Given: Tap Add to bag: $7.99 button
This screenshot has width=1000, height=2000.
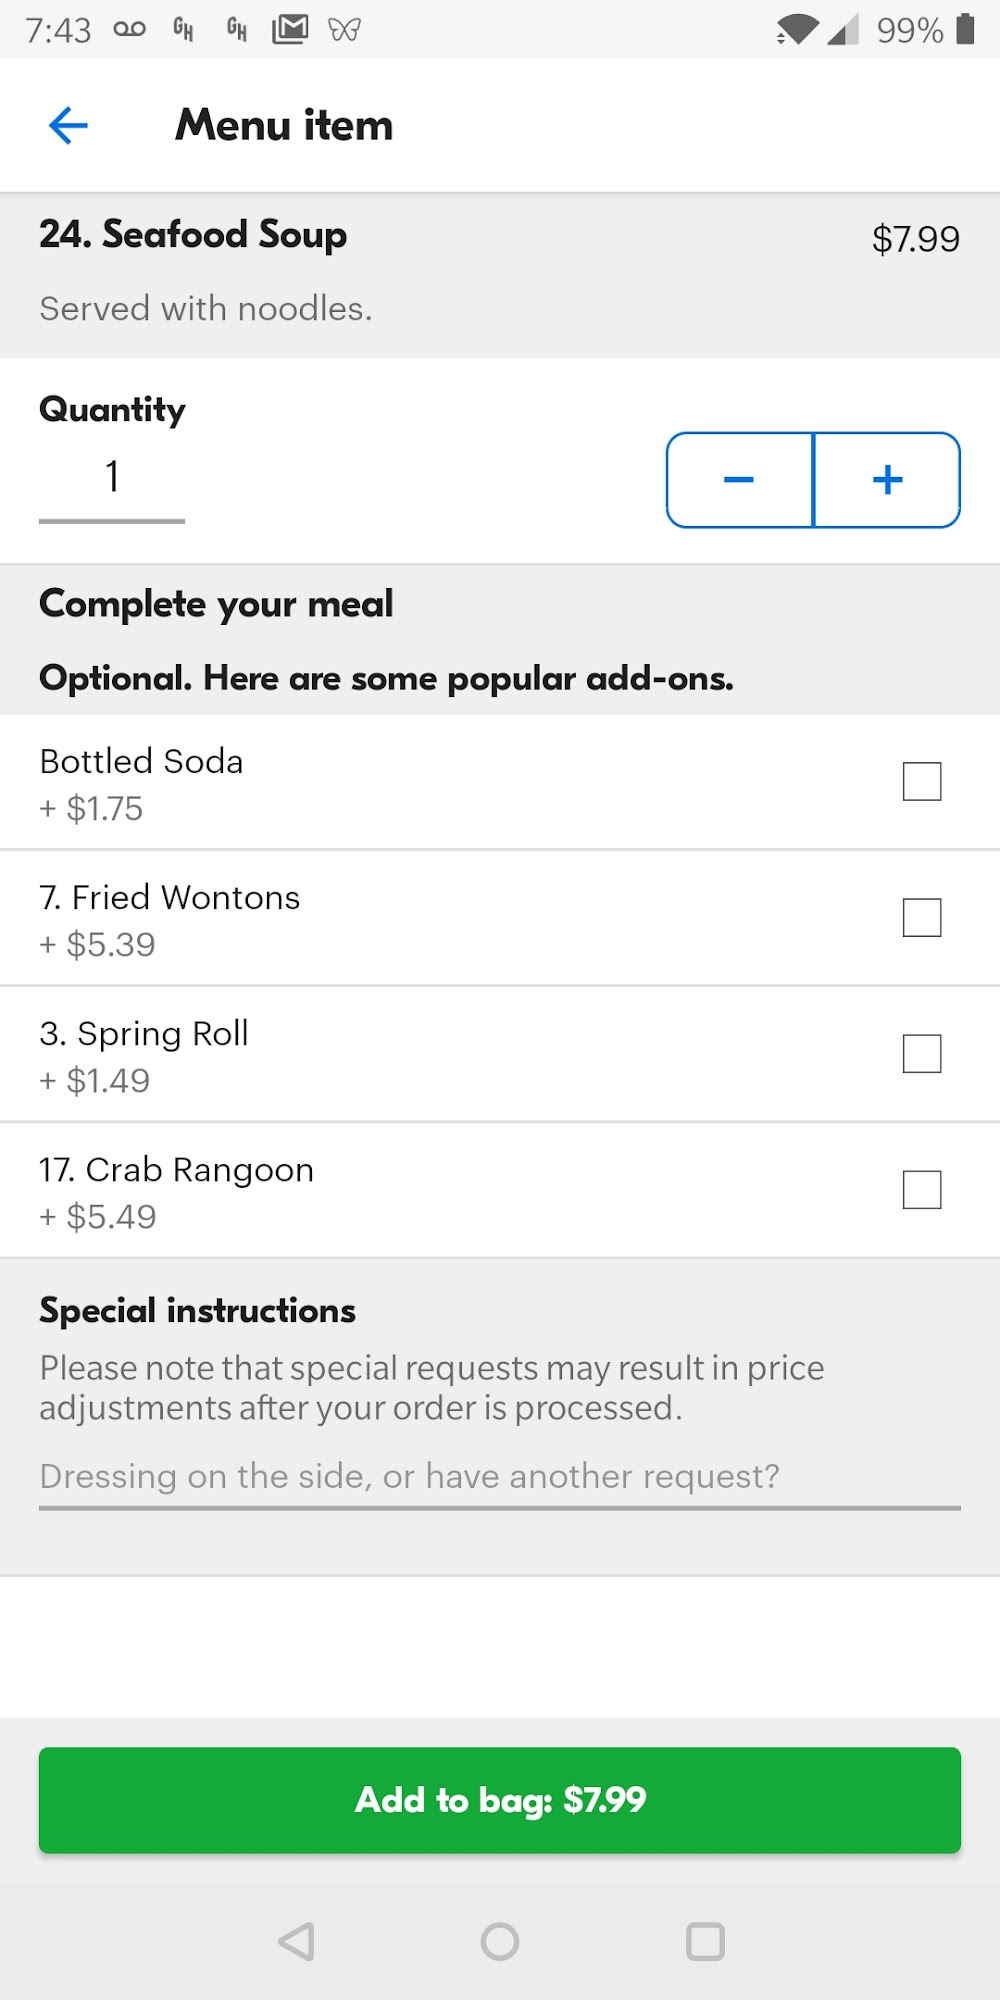Looking at the screenshot, I should click(500, 1800).
